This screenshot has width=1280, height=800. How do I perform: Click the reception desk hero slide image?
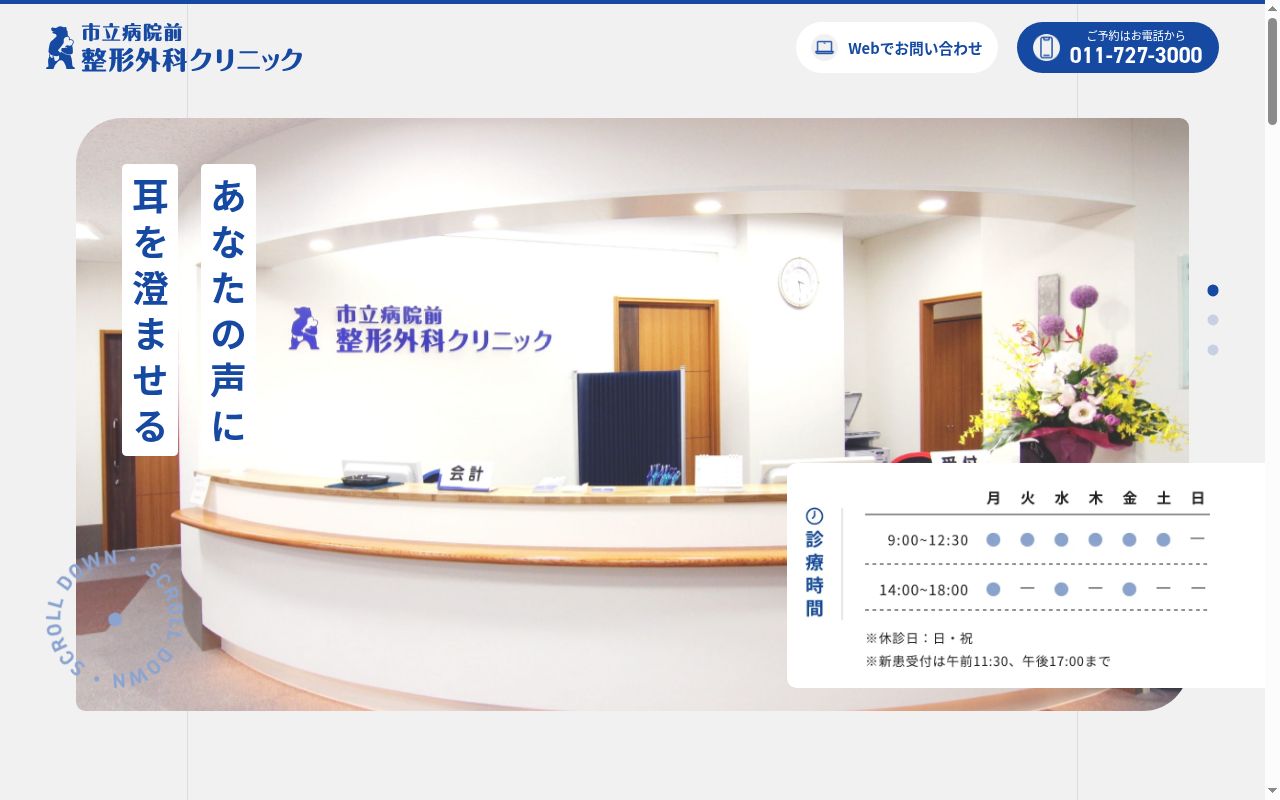pyautogui.click(x=632, y=414)
